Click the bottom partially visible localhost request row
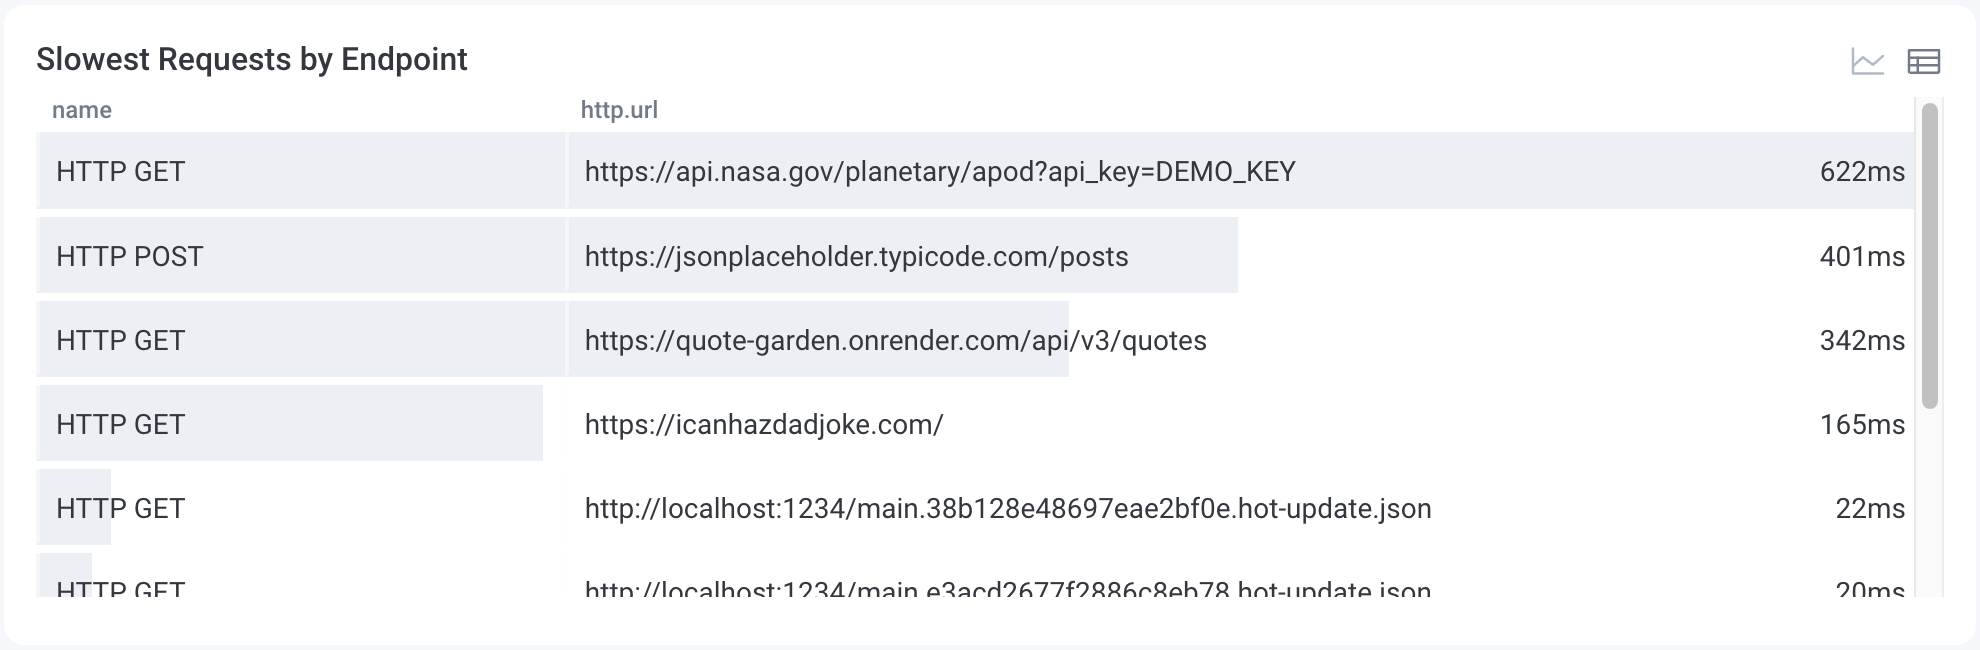This screenshot has width=1980, height=650. [900, 590]
